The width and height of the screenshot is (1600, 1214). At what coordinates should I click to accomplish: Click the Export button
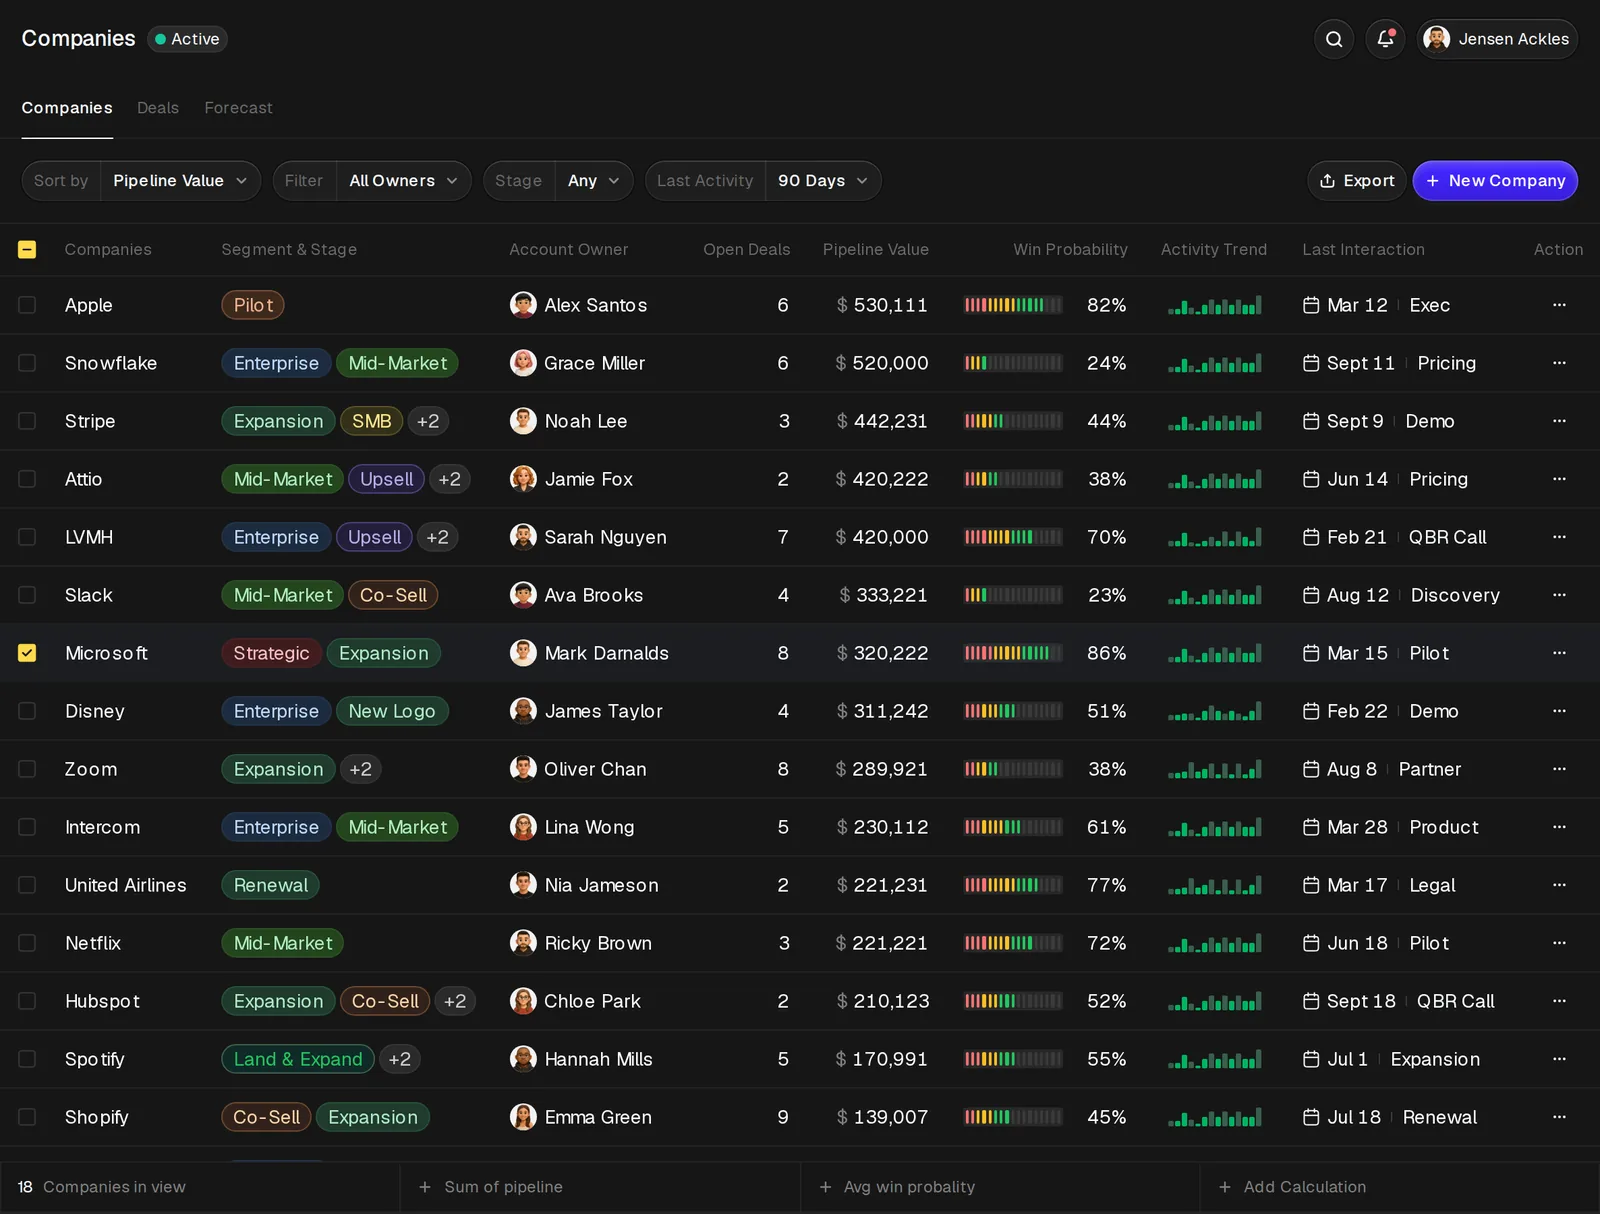coord(1357,181)
